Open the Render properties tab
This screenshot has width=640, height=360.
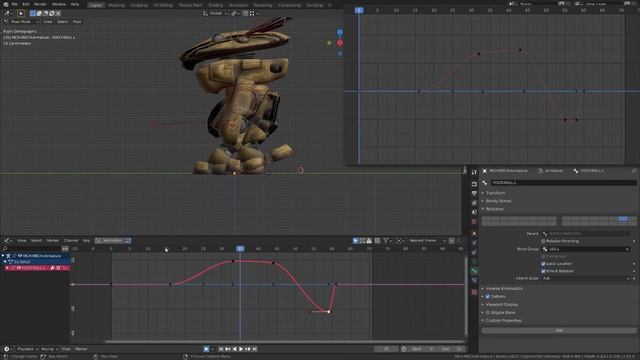click(x=474, y=184)
